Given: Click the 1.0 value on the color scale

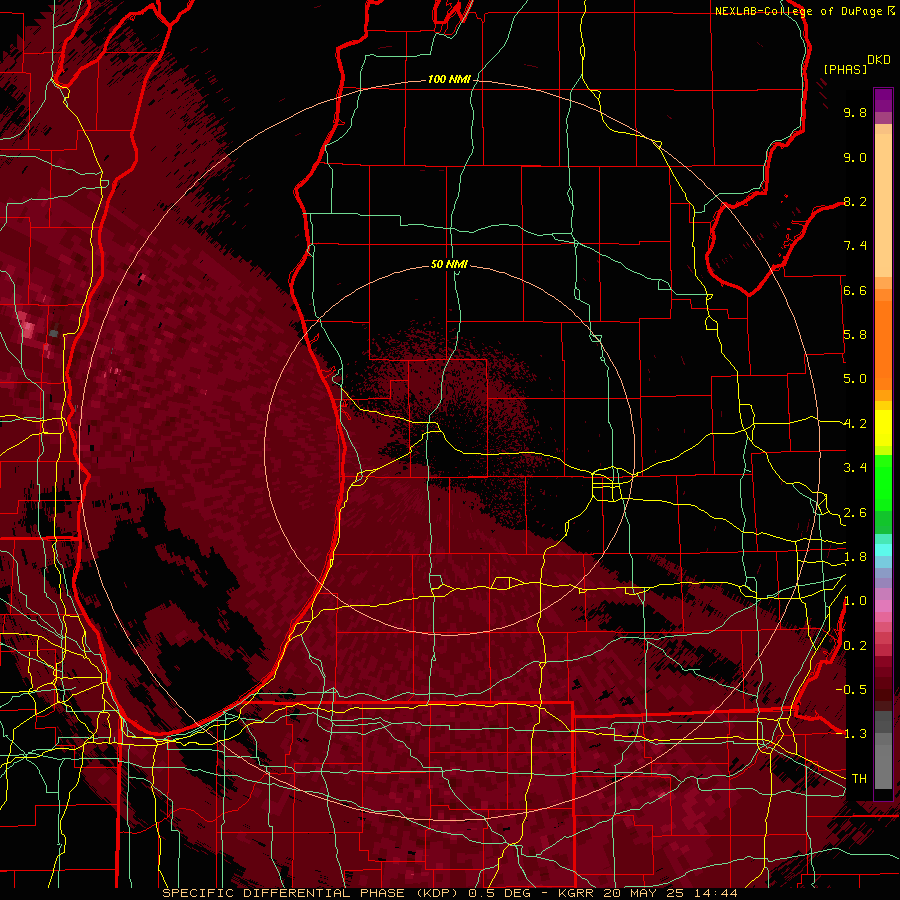Looking at the screenshot, I should (x=855, y=601).
